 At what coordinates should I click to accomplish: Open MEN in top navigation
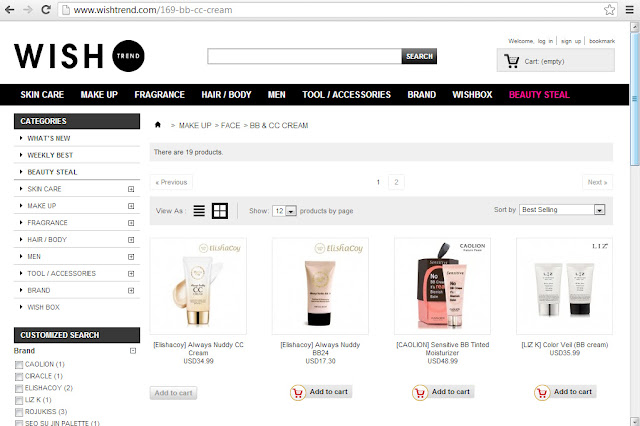pyautogui.click(x=276, y=95)
